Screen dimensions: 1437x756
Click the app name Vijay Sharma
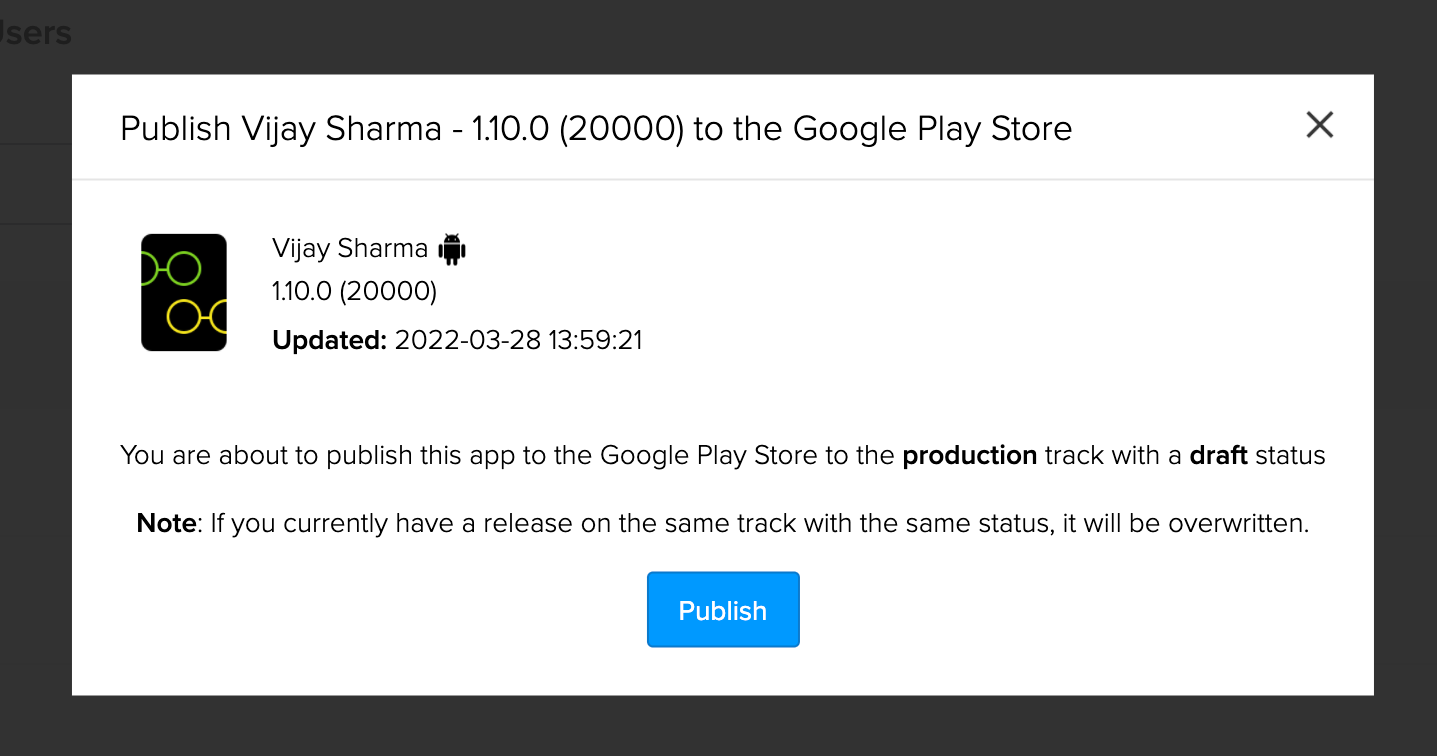[x=350, y=248]
